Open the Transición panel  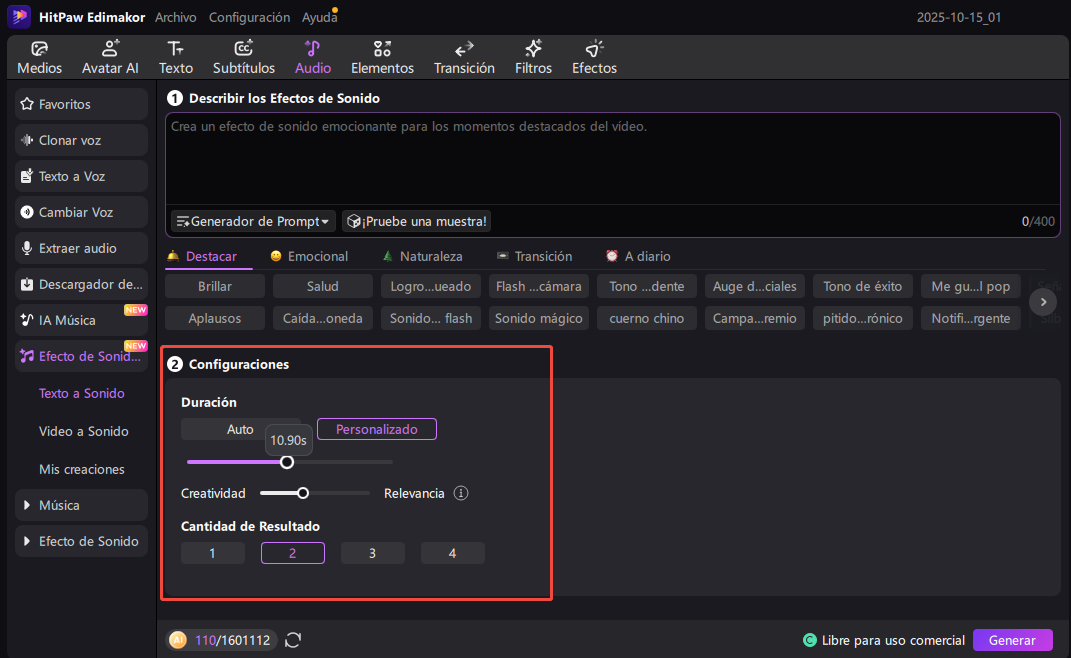point(464,57)
